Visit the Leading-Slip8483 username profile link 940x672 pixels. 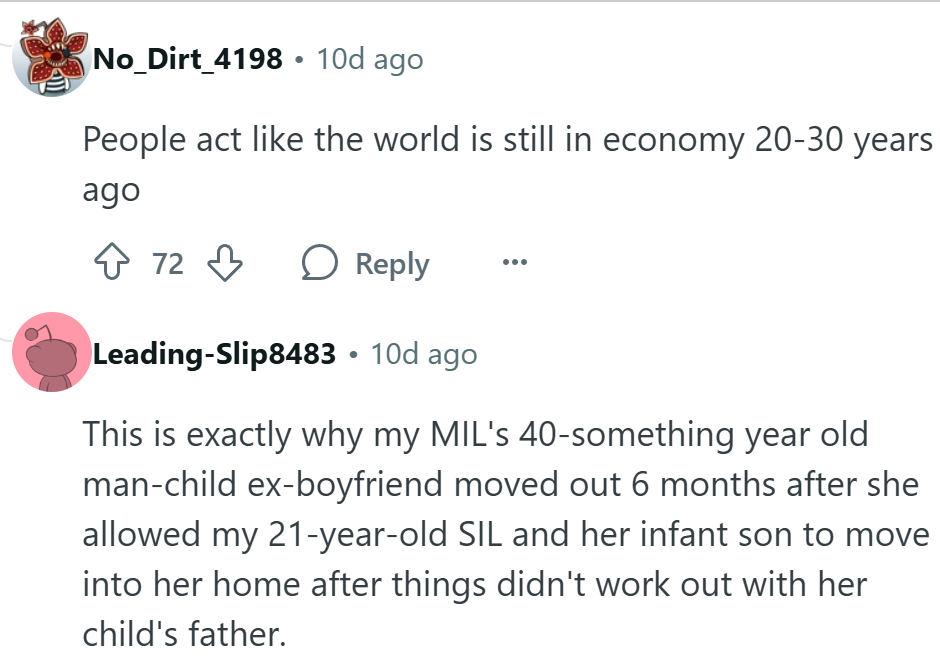pos(214,354)
